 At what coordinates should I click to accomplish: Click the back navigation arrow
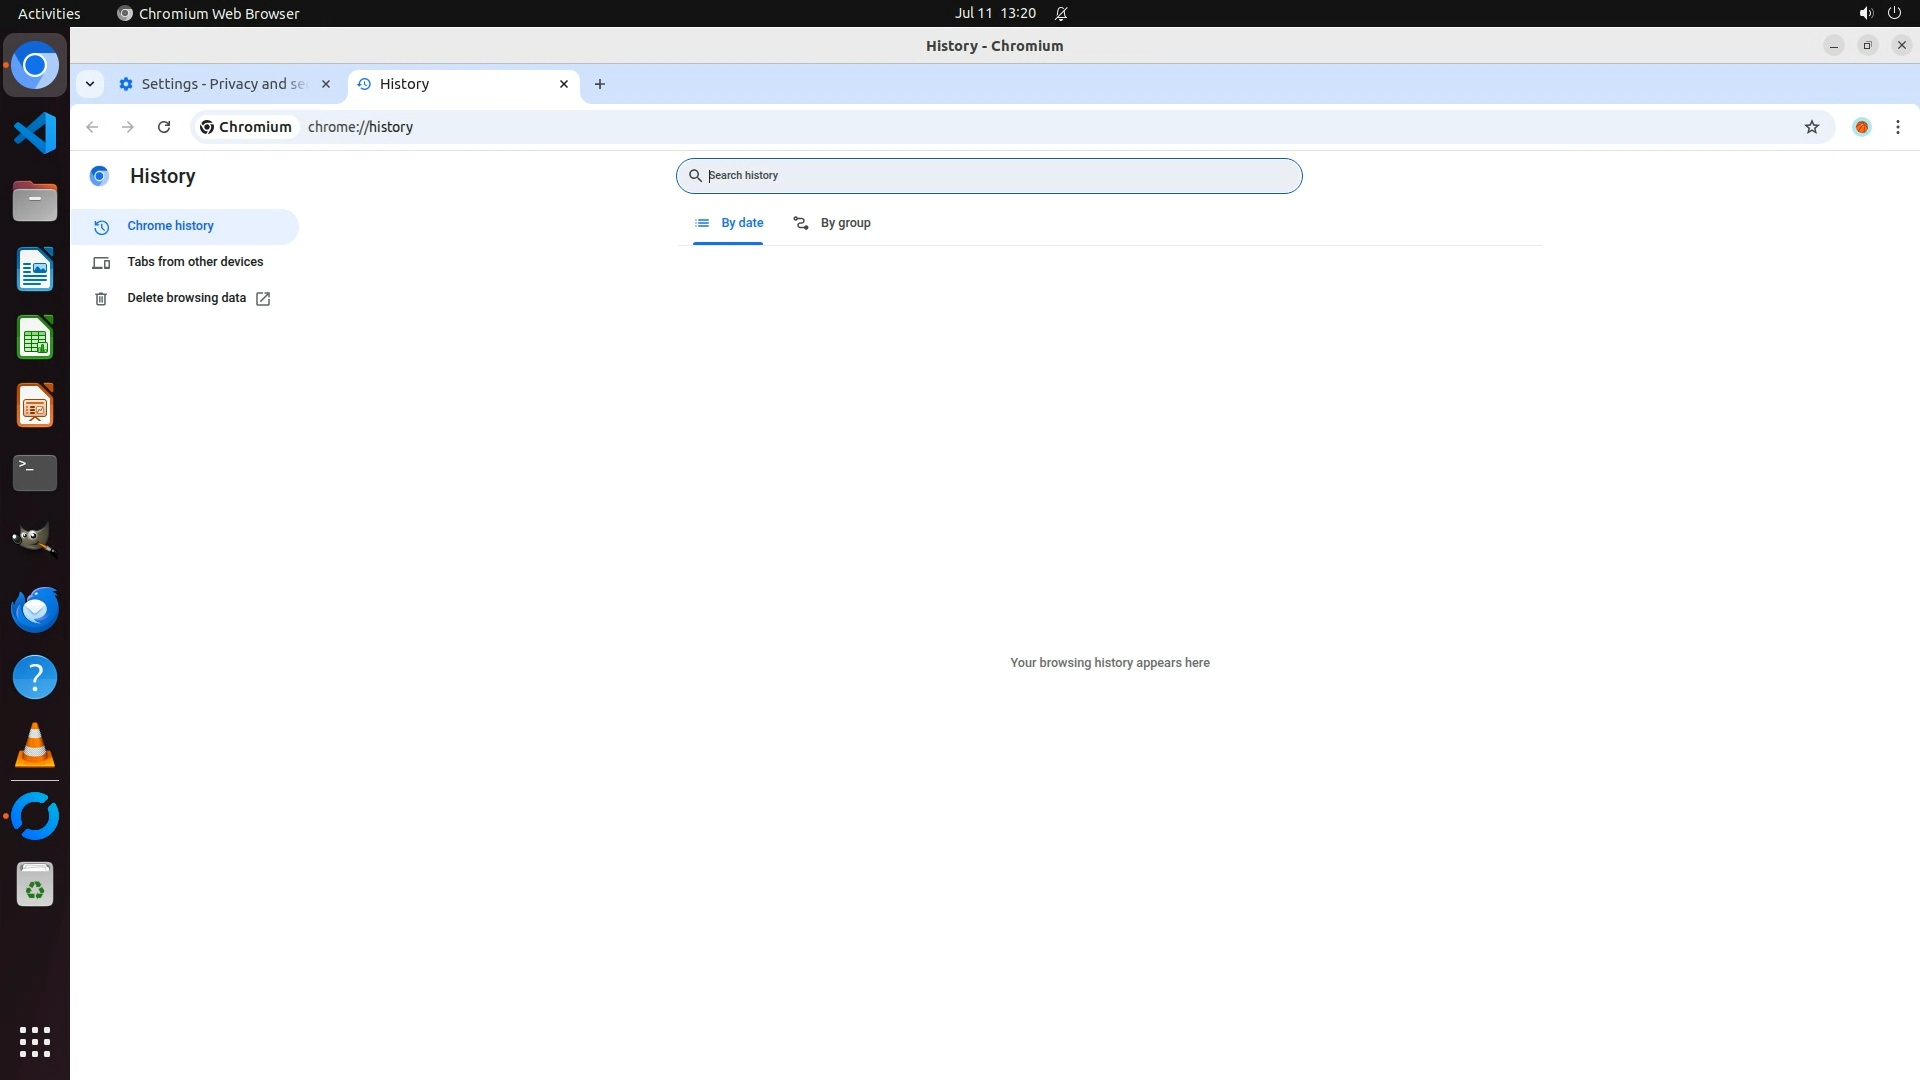coord(92,127)
